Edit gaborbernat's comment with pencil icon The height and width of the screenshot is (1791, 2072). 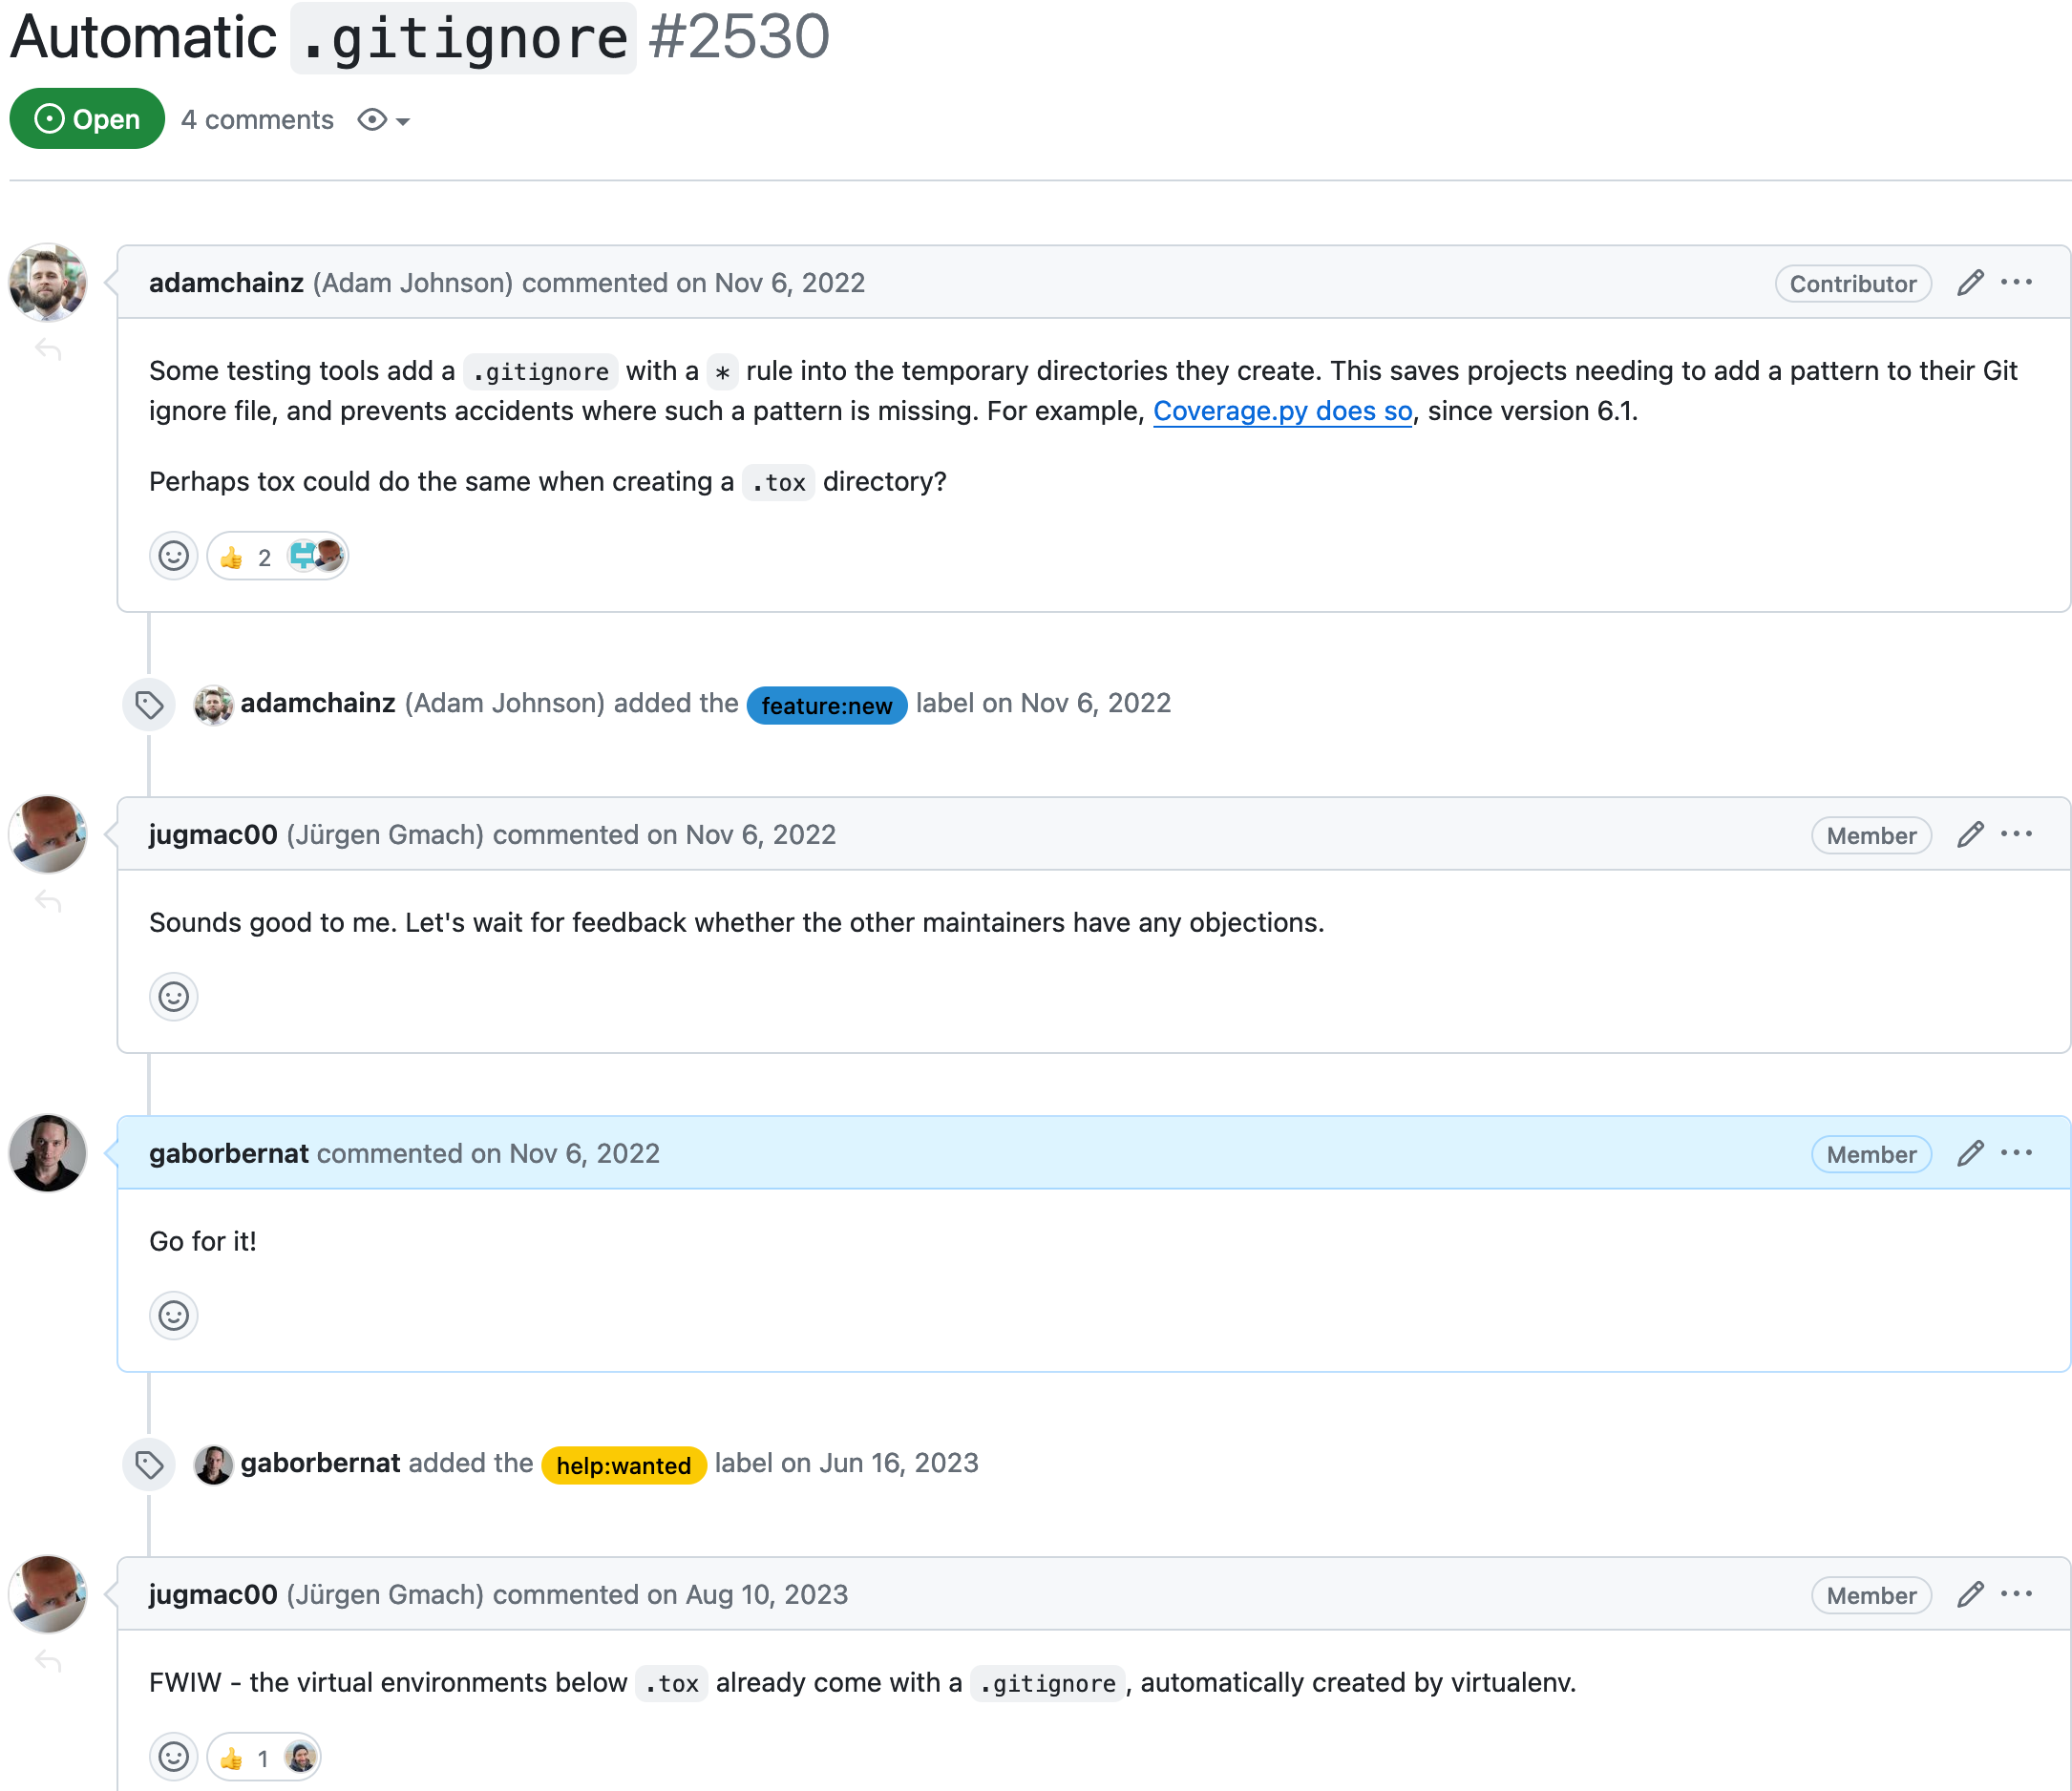pyautogui.click(x=1969, y=1154)
